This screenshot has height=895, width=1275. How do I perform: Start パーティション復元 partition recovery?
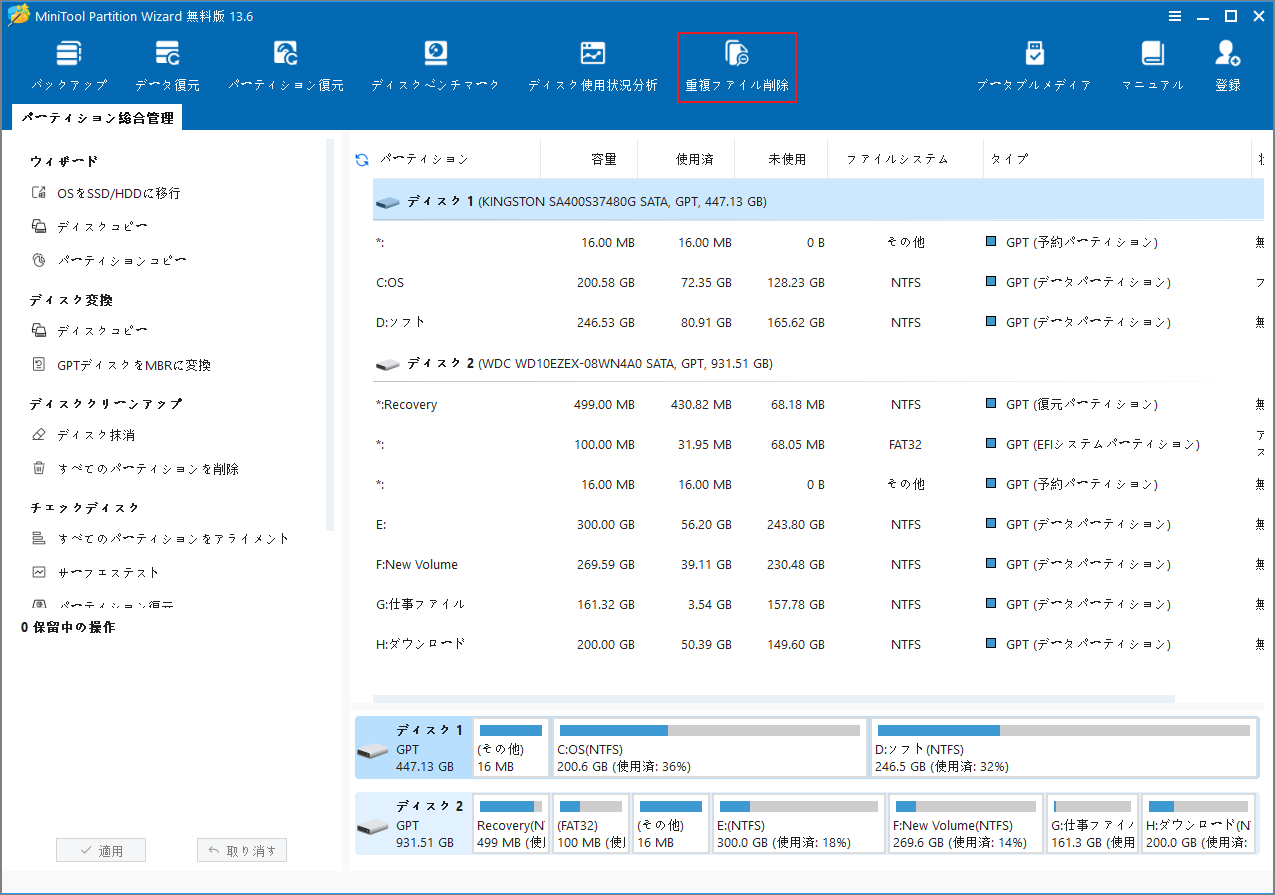coord(286,62)
